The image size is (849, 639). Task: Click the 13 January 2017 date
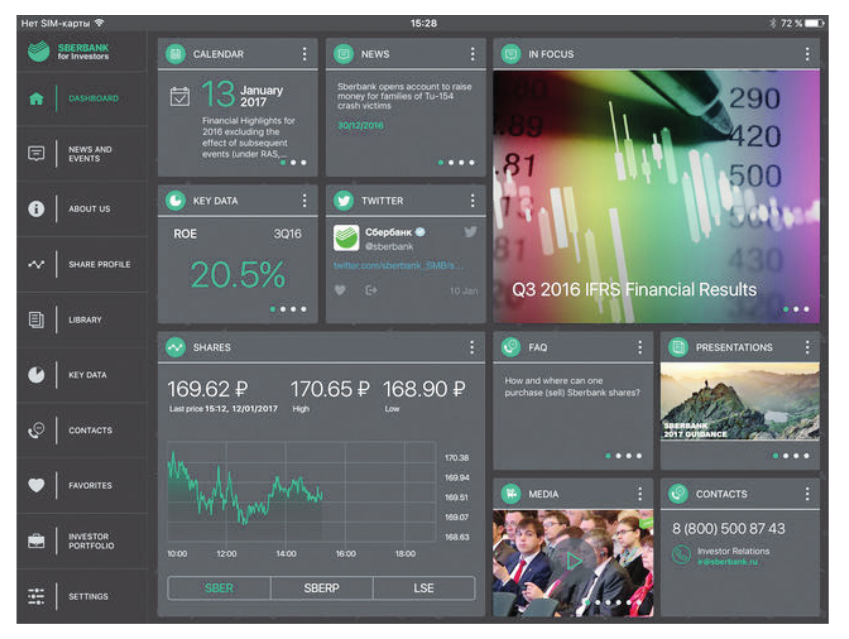point(243,94)
